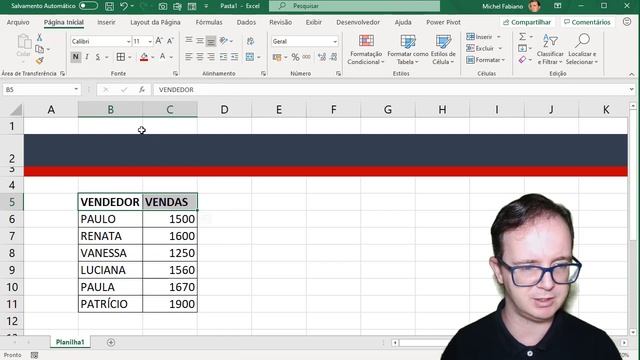Image resolution: width=640 pixels, height=360 pixels.
Task: Switch to the Inserir ribbon tab
Action: pos(106,22)
